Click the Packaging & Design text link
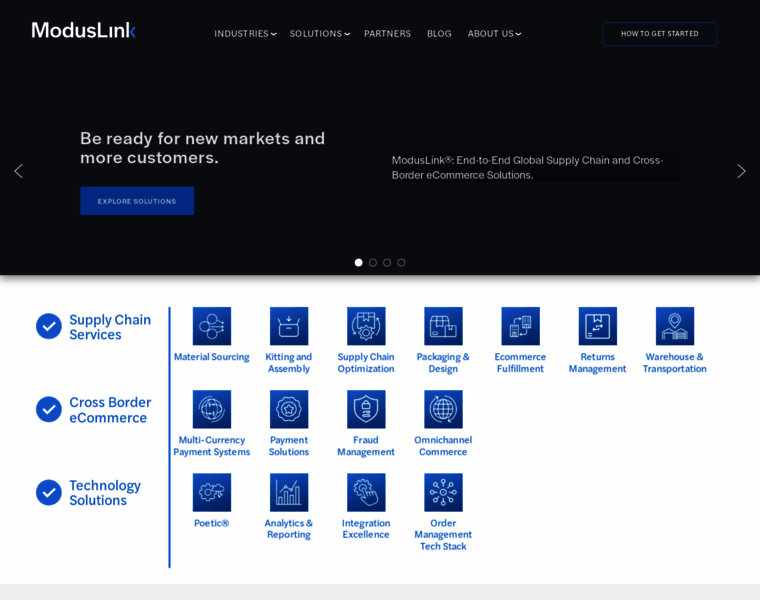760x600 pixels. click(x=443, y=363)
